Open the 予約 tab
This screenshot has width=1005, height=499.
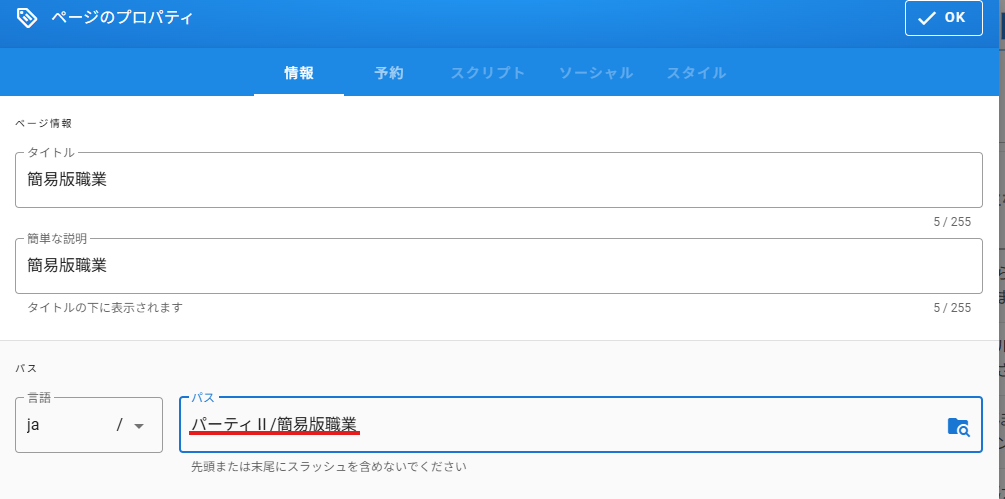(389, 73)
